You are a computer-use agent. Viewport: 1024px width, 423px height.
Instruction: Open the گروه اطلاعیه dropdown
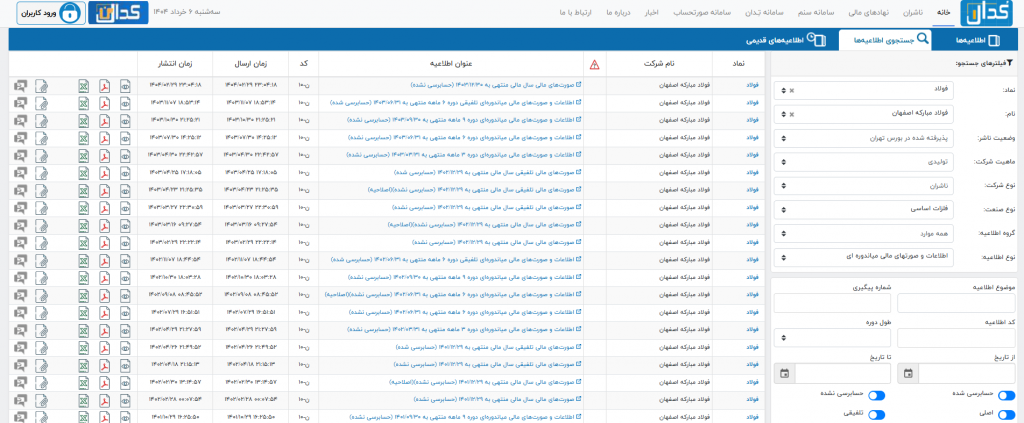pos(863,234)
